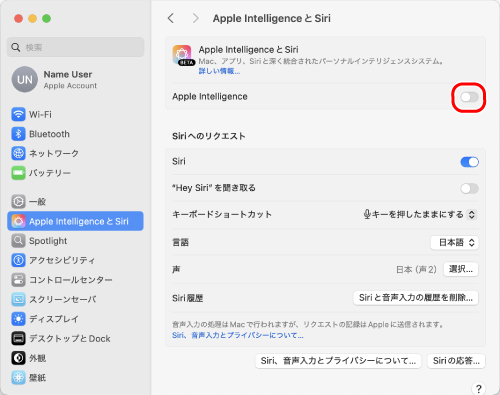Screen dimensions: 500x395
Task: Enable the "Hey Siri" listening toggle
Action: tap(469, 188)
